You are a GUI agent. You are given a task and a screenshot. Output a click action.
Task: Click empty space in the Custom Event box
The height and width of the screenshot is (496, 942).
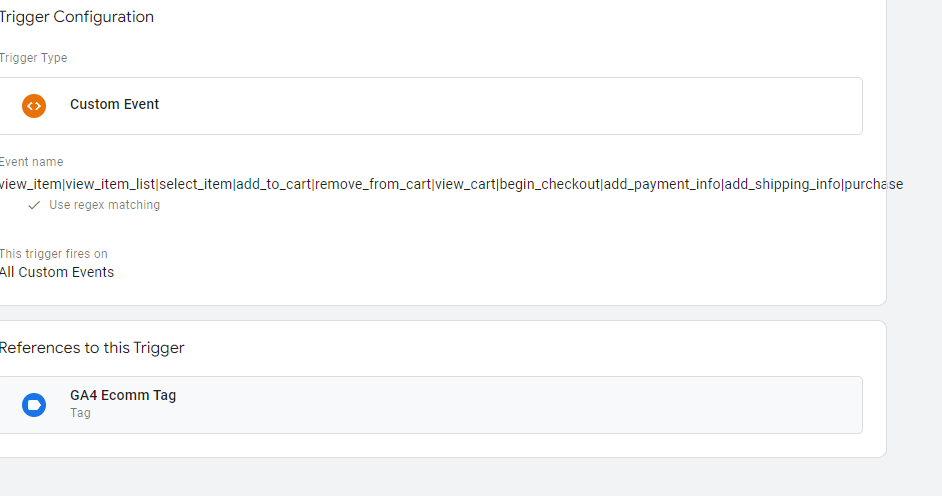[511, 106]
